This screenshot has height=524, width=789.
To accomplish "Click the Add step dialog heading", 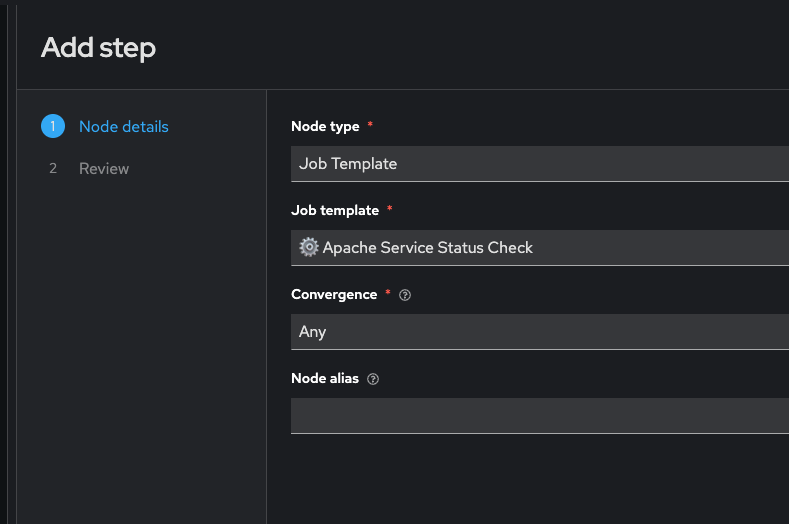I will 98,47.
